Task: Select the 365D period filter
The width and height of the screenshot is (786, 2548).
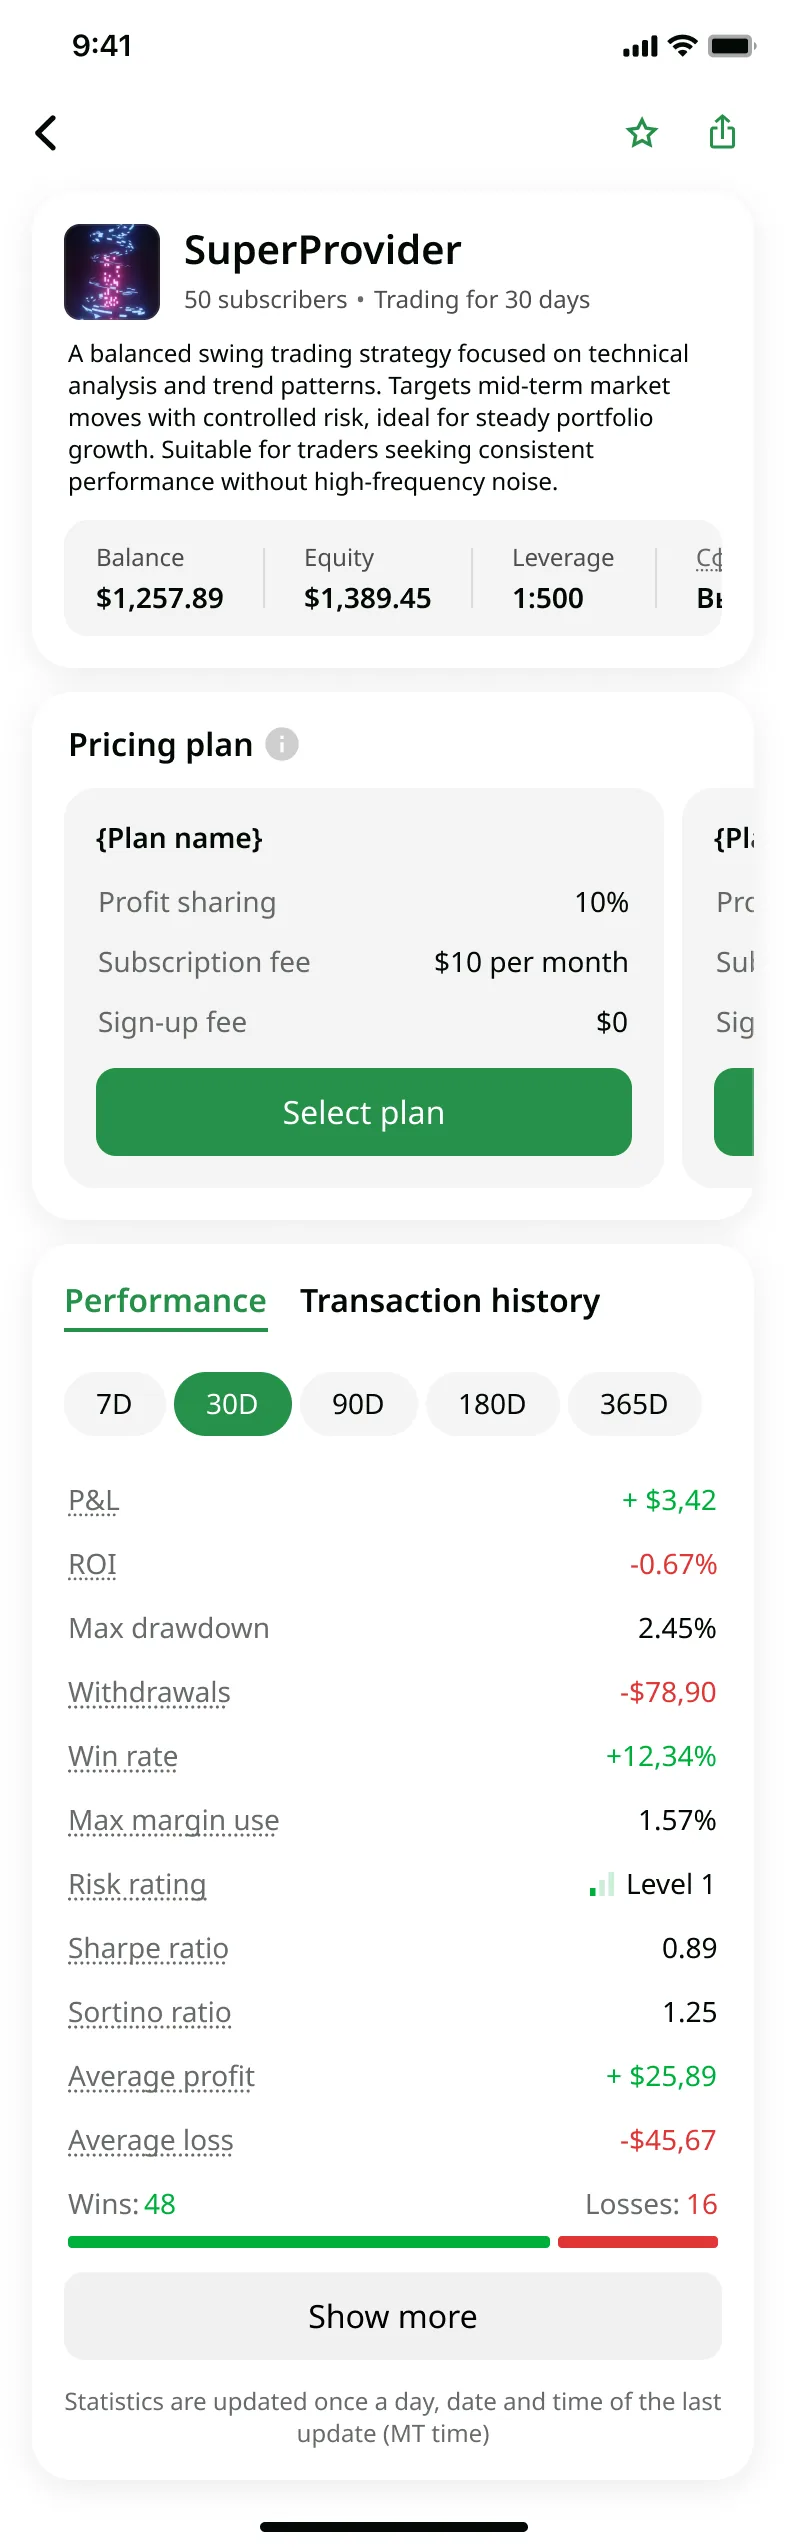Action: click(634, 1404)
